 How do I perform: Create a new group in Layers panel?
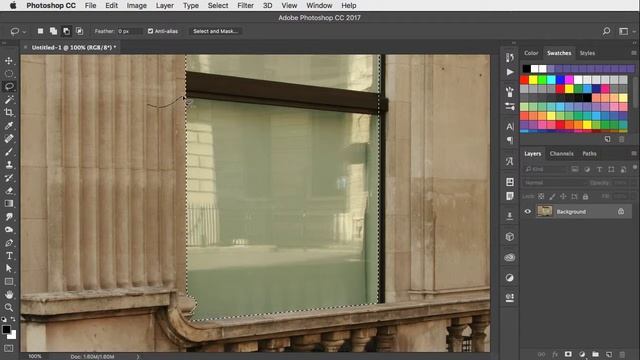(596, 354)
